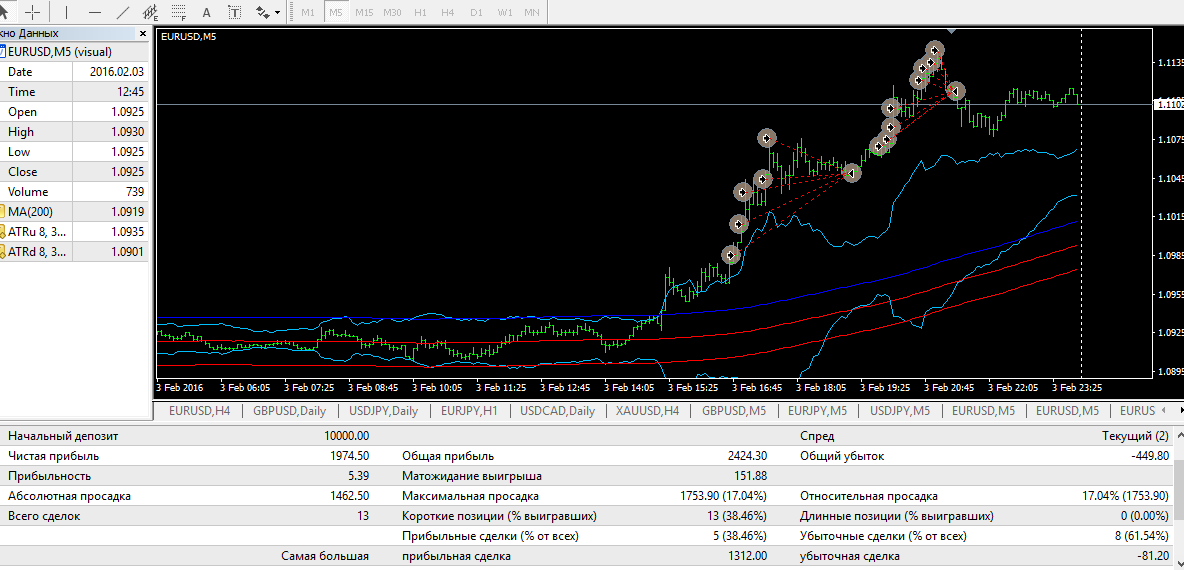1184x570 pixels.
Task: Click largest profit trade value 1312.00
Action: (x=748, y=556)
